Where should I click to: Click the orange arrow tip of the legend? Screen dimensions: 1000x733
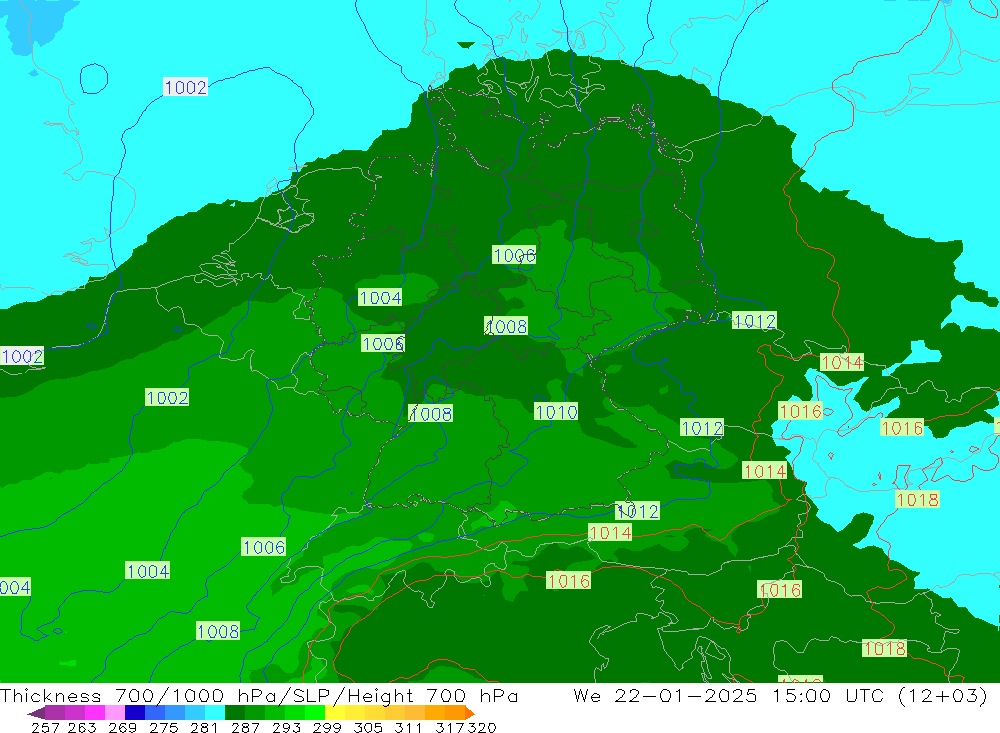(x=470, y=713)
